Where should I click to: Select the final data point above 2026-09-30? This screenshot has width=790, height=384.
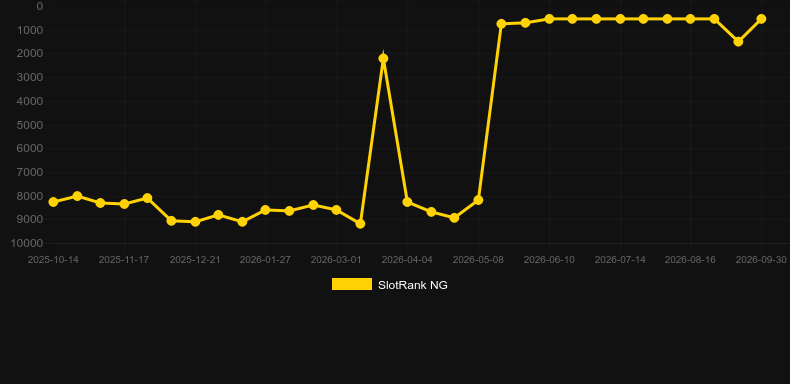point(761,19)
